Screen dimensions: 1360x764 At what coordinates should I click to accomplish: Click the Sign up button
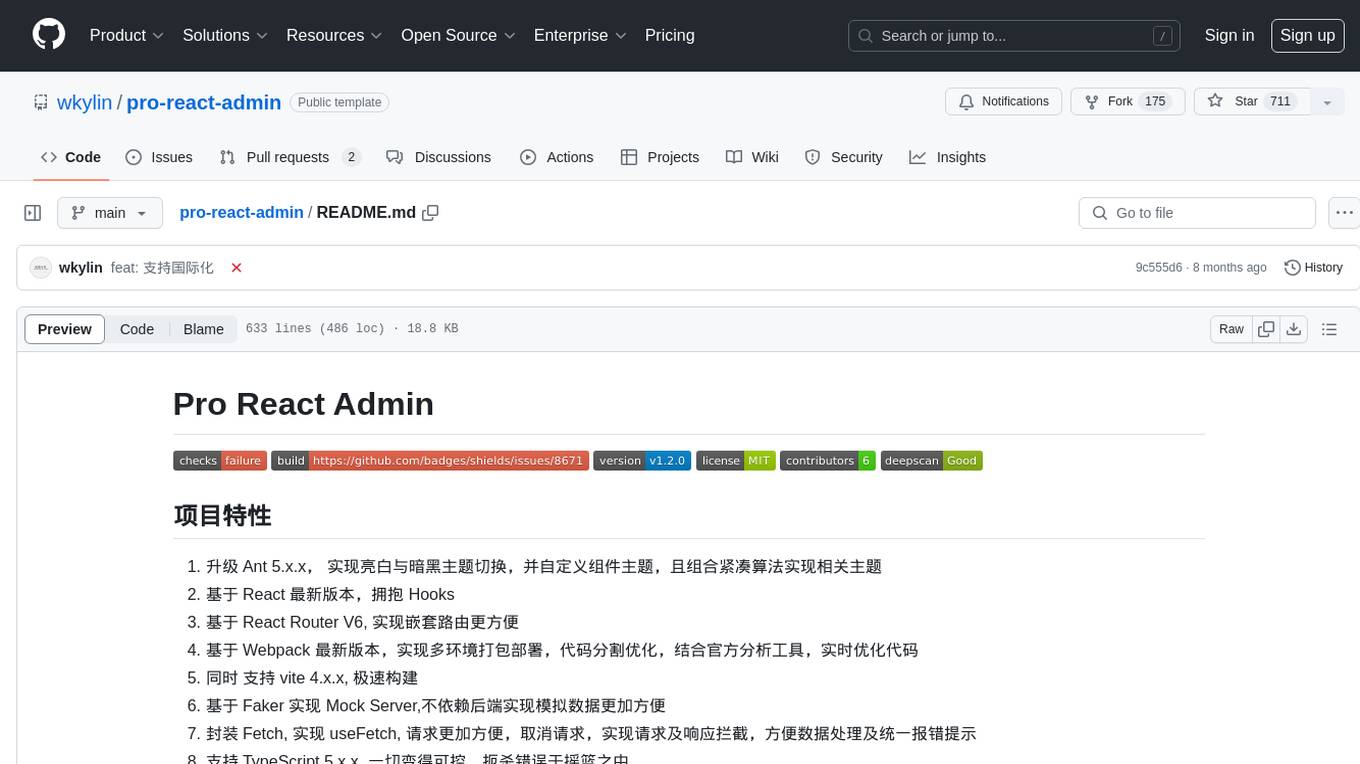(1307, 35)
